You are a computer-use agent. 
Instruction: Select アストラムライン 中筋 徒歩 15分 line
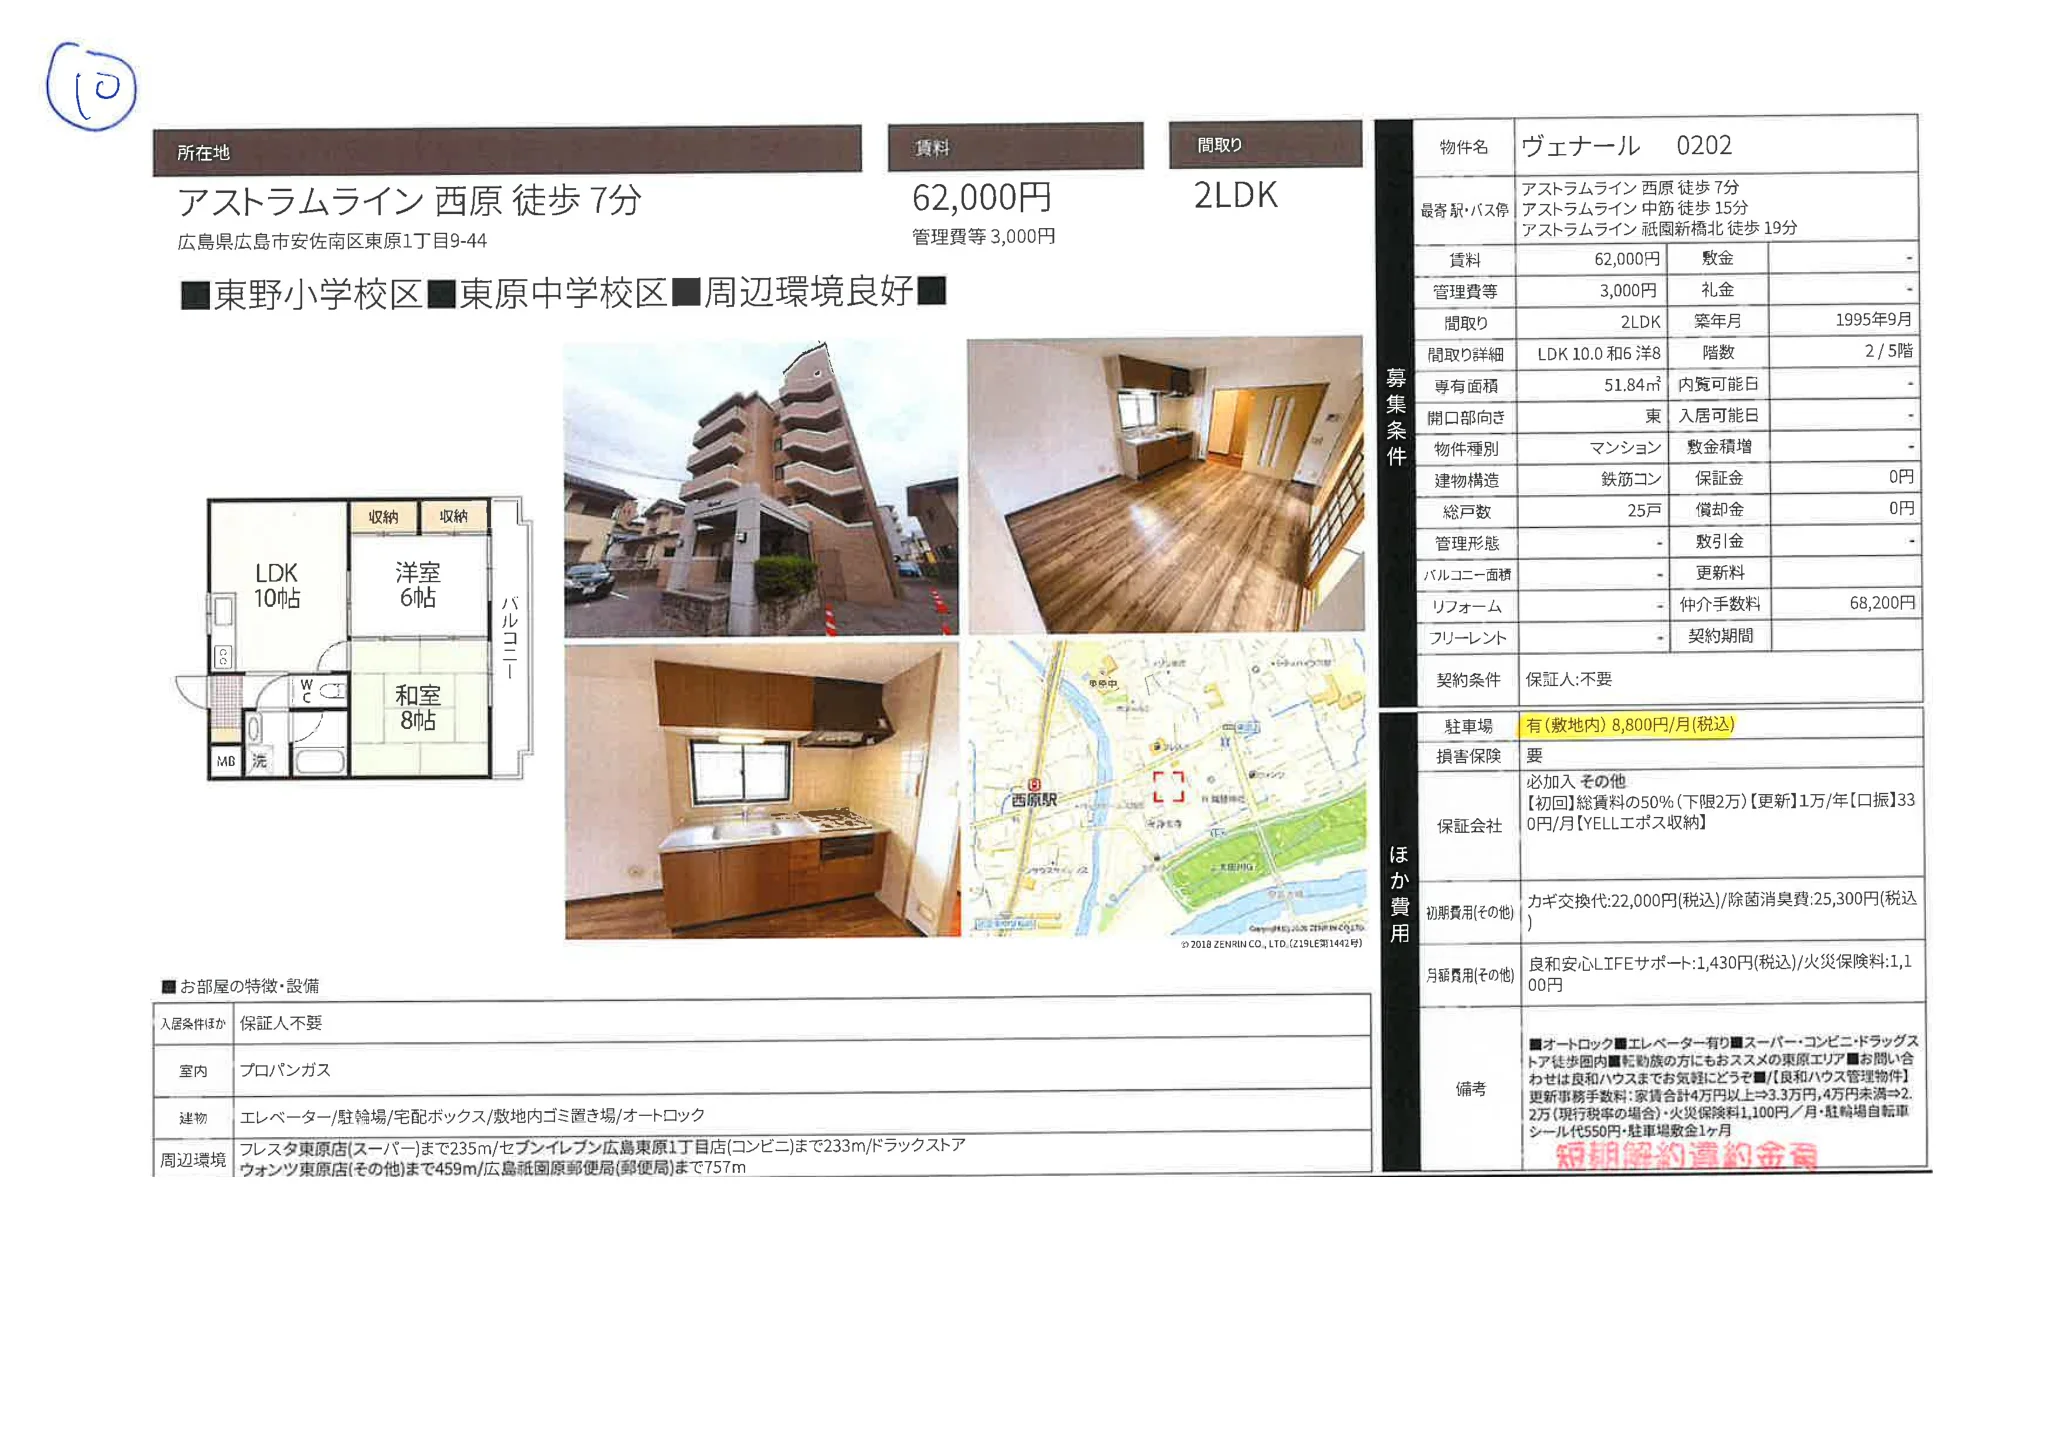pyautogui.click(x=1634, y=208)
